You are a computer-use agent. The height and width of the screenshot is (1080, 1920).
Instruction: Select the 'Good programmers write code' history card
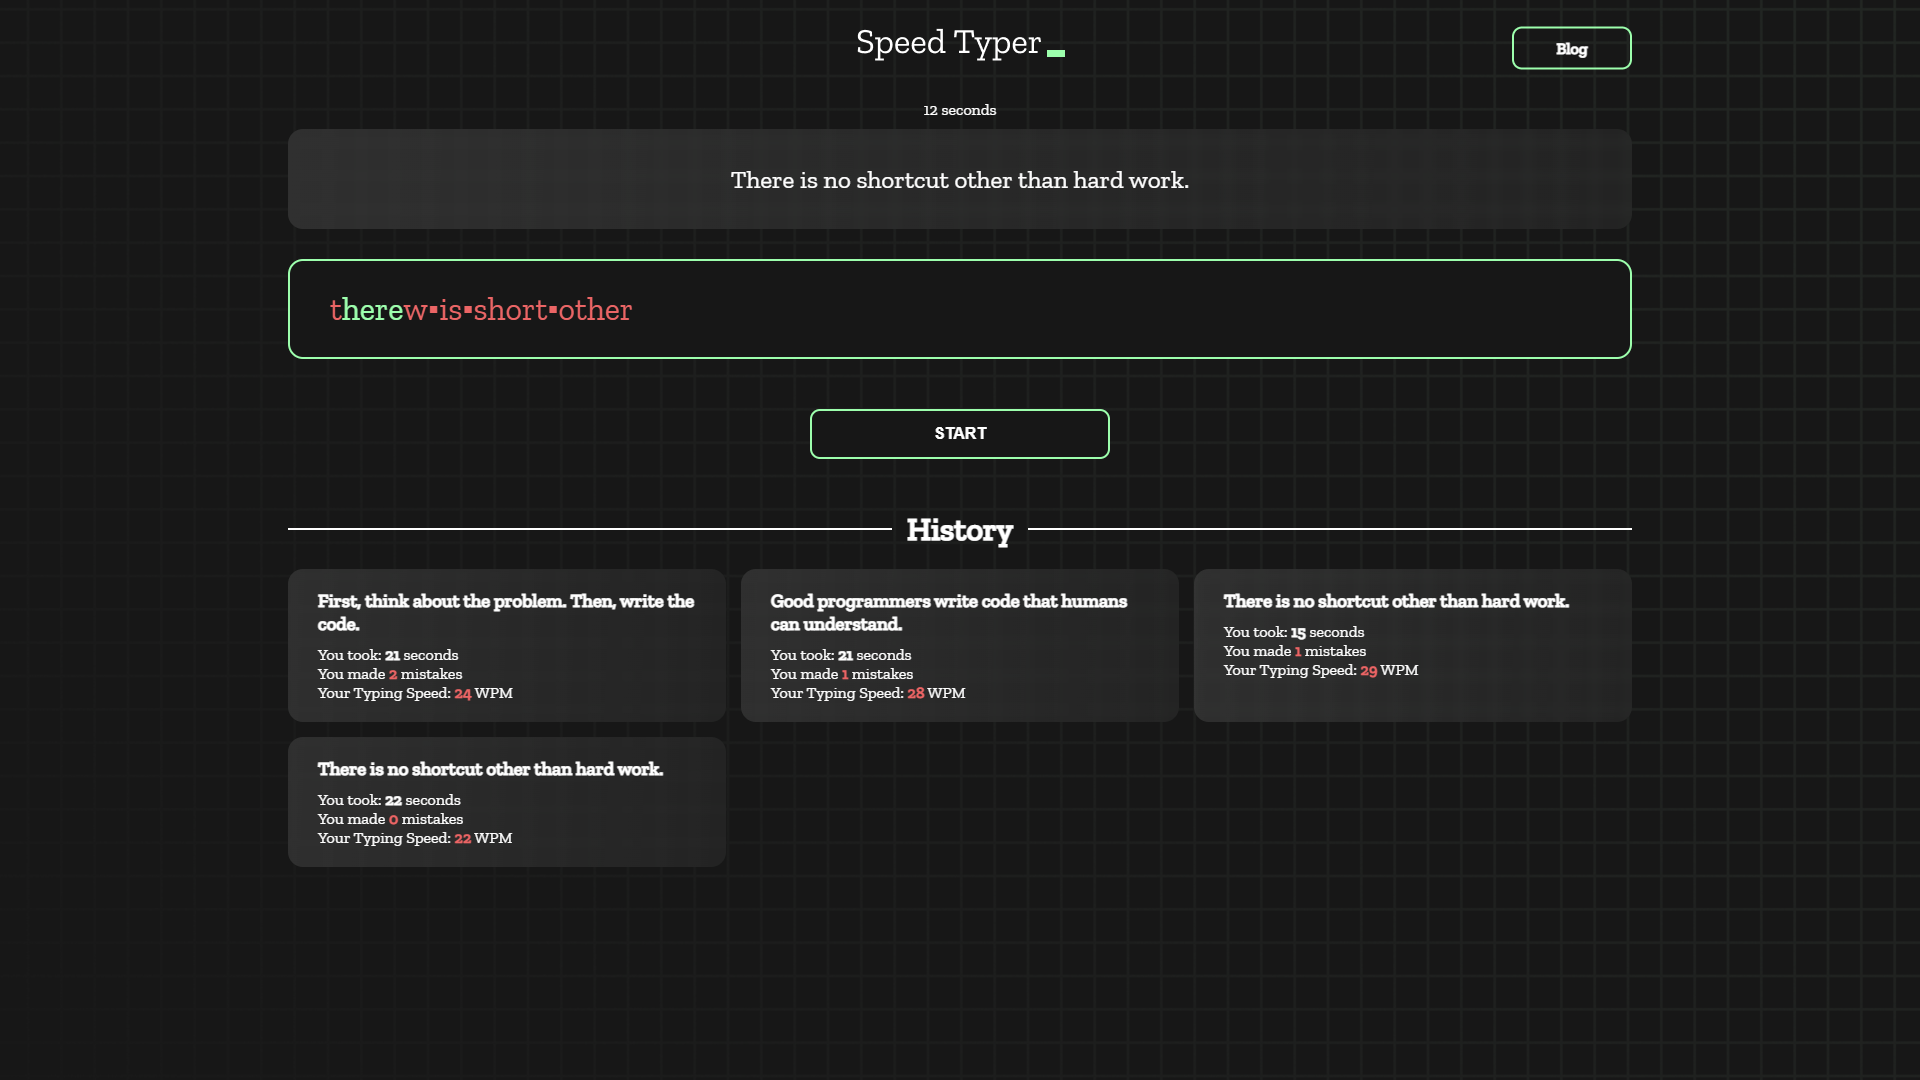point(959,645)
